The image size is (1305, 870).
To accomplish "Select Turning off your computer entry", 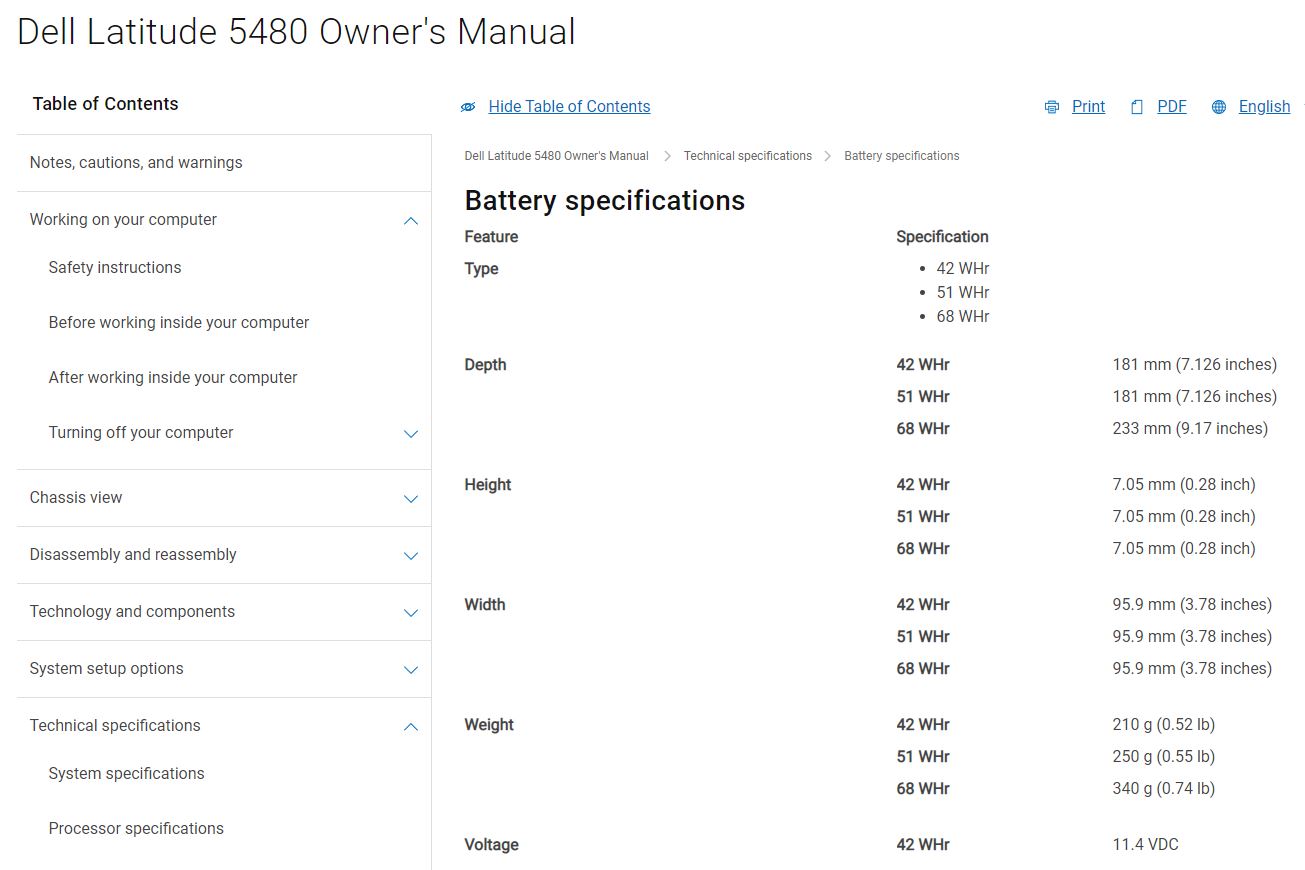I will coord(141,433).
